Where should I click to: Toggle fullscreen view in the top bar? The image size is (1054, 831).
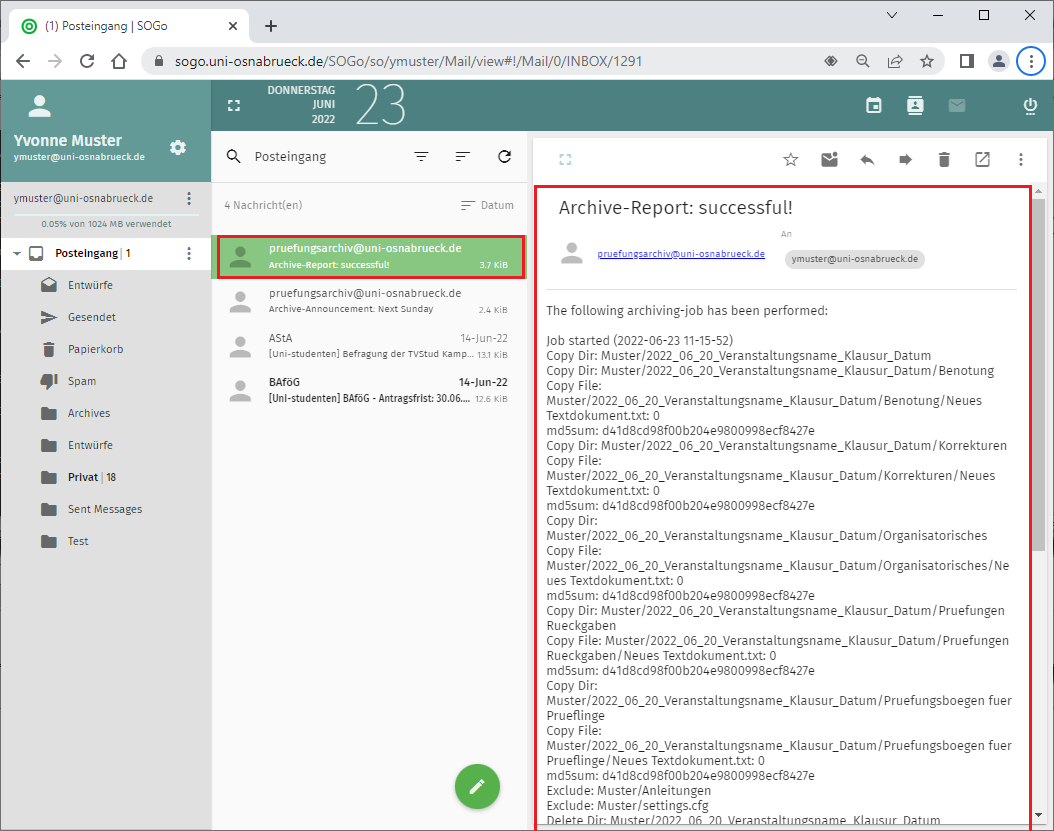[234, 105]
